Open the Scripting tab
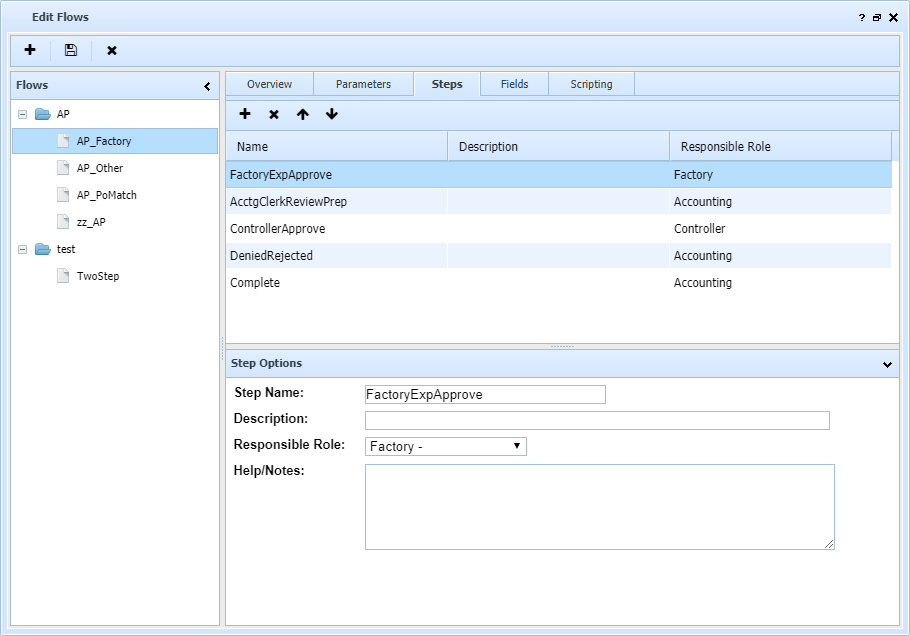Viewport: 910px width, 636px height. 591,84
